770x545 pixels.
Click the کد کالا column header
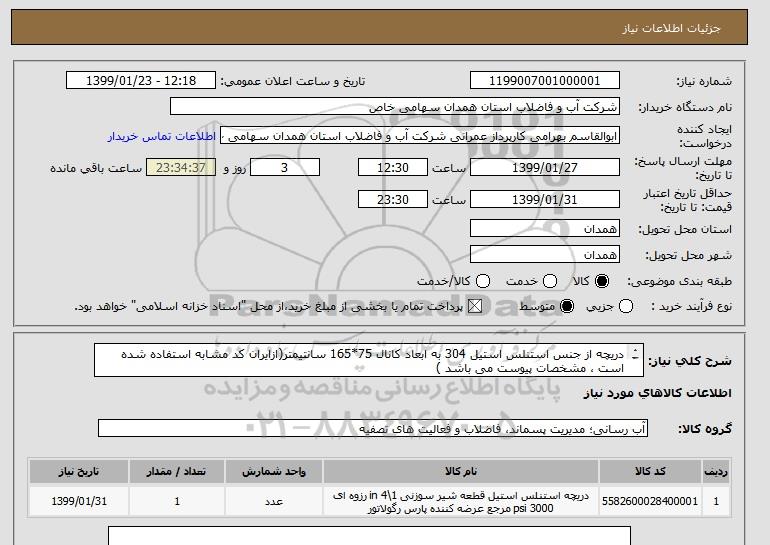650,471
